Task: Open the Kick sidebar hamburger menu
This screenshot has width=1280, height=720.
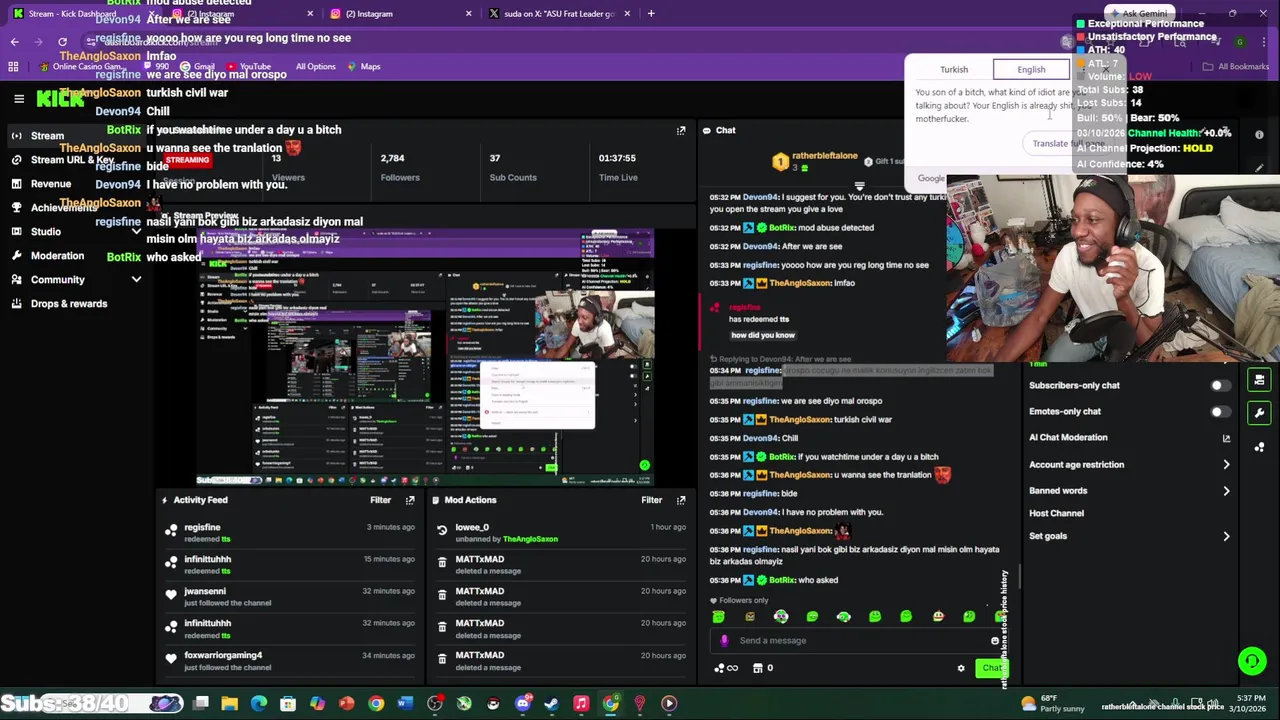Action: [19, 98]
